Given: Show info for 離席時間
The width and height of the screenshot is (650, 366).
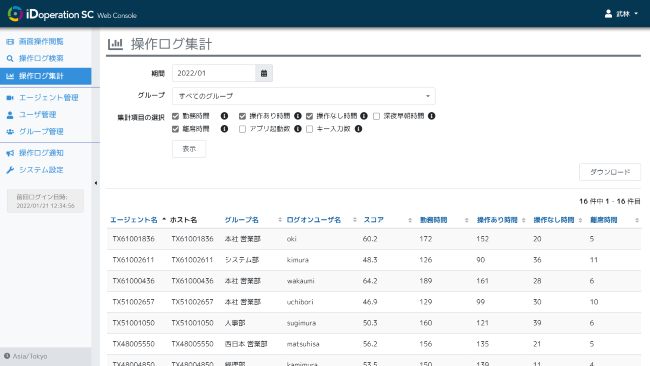Looking at the screenshot, I should (224, 129).
